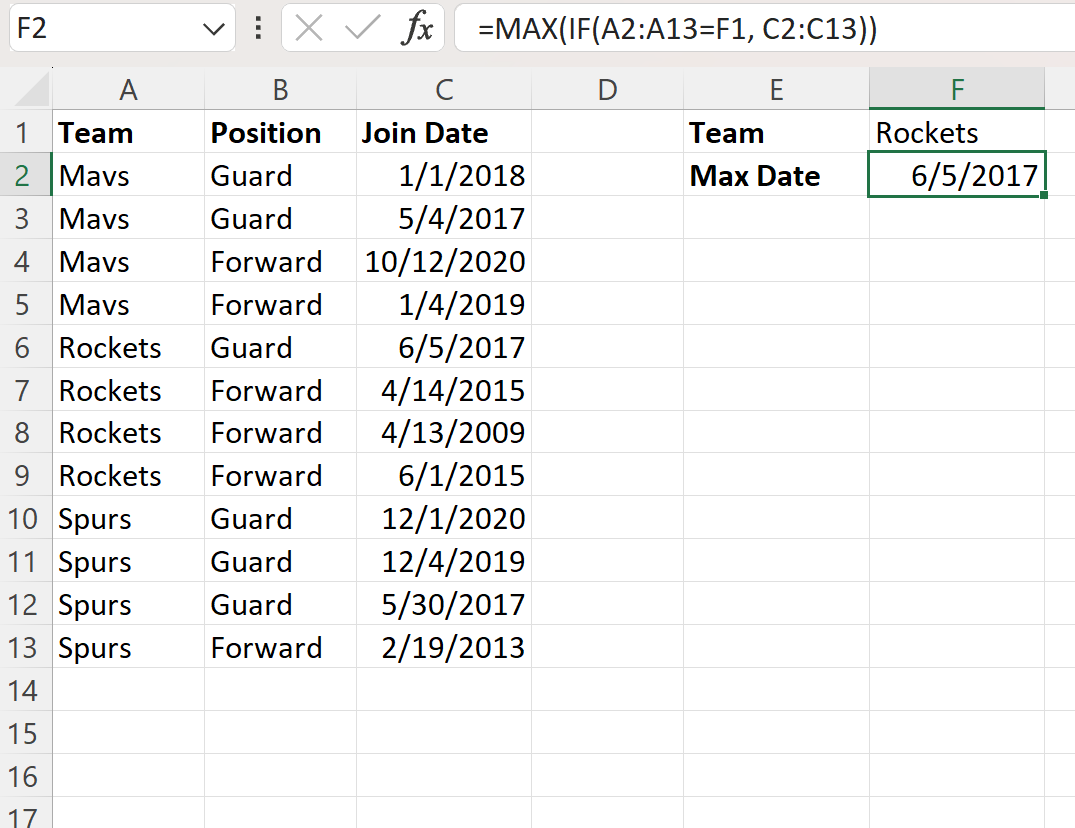Select column F header

pos(956,89)
